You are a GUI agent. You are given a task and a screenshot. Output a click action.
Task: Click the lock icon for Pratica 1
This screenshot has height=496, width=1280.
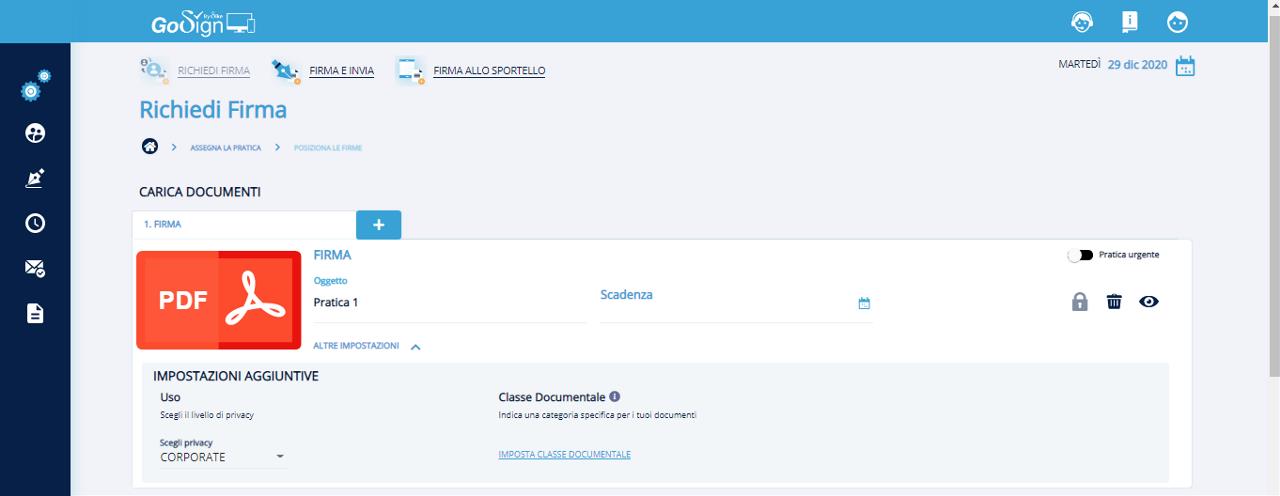[x=1079, y=301]
